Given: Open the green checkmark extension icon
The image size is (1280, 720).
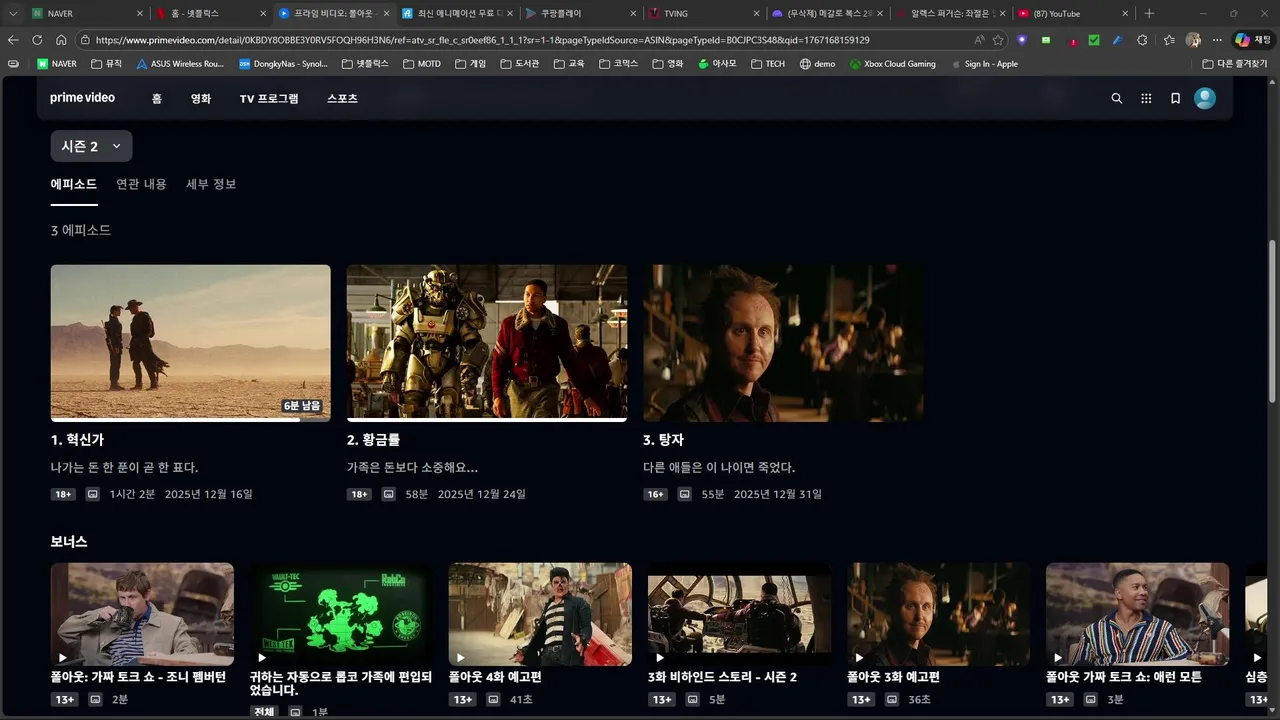Looking at the screenshot, I should pos(1094,40).
